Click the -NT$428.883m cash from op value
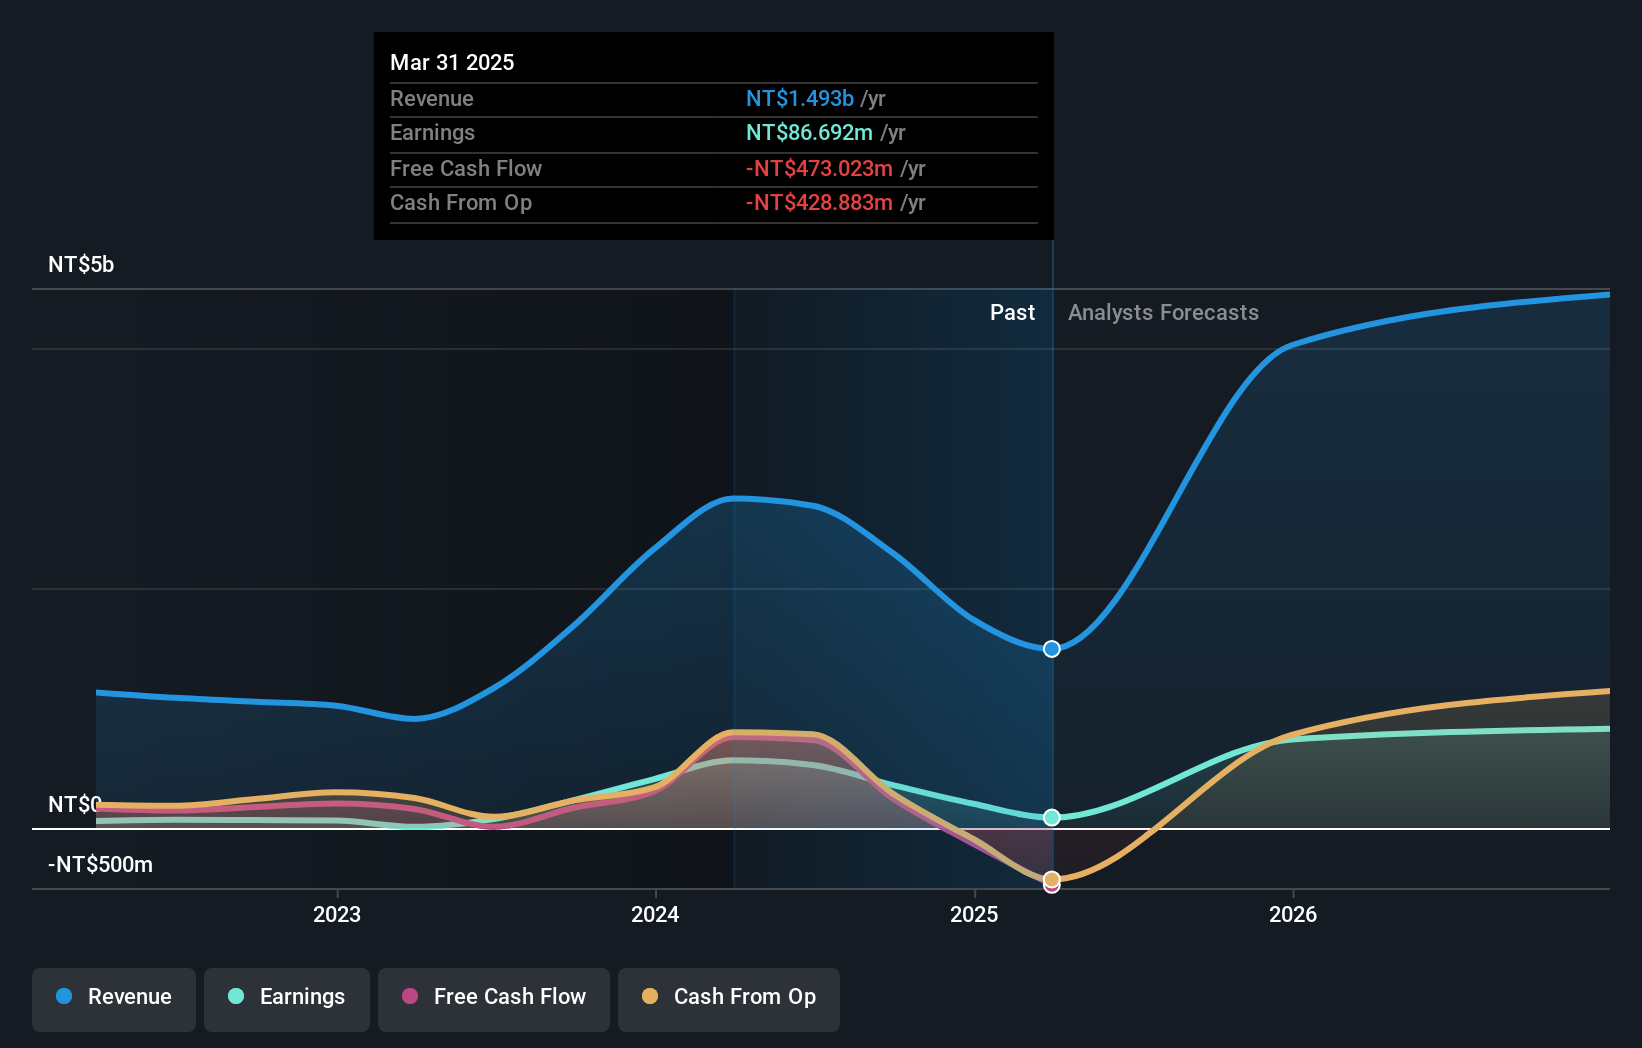 819,202
